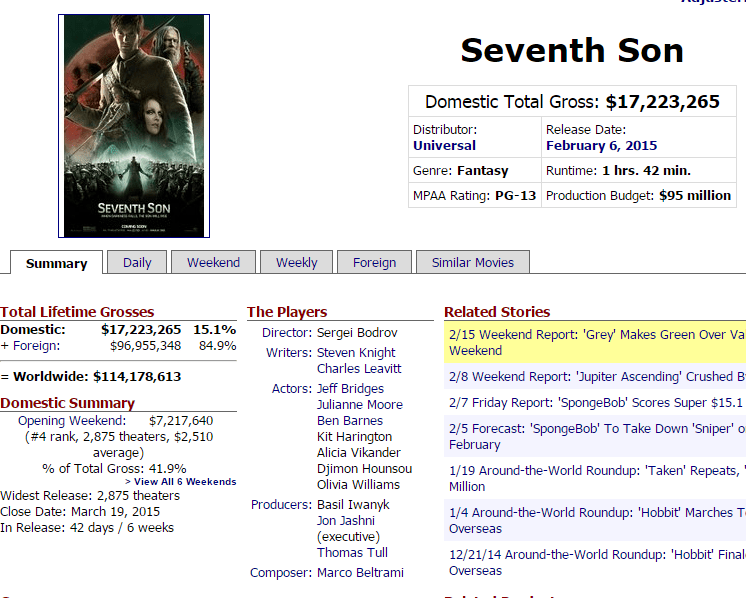
Task: Open producer Thomas Tull's page
Action: 352,553
